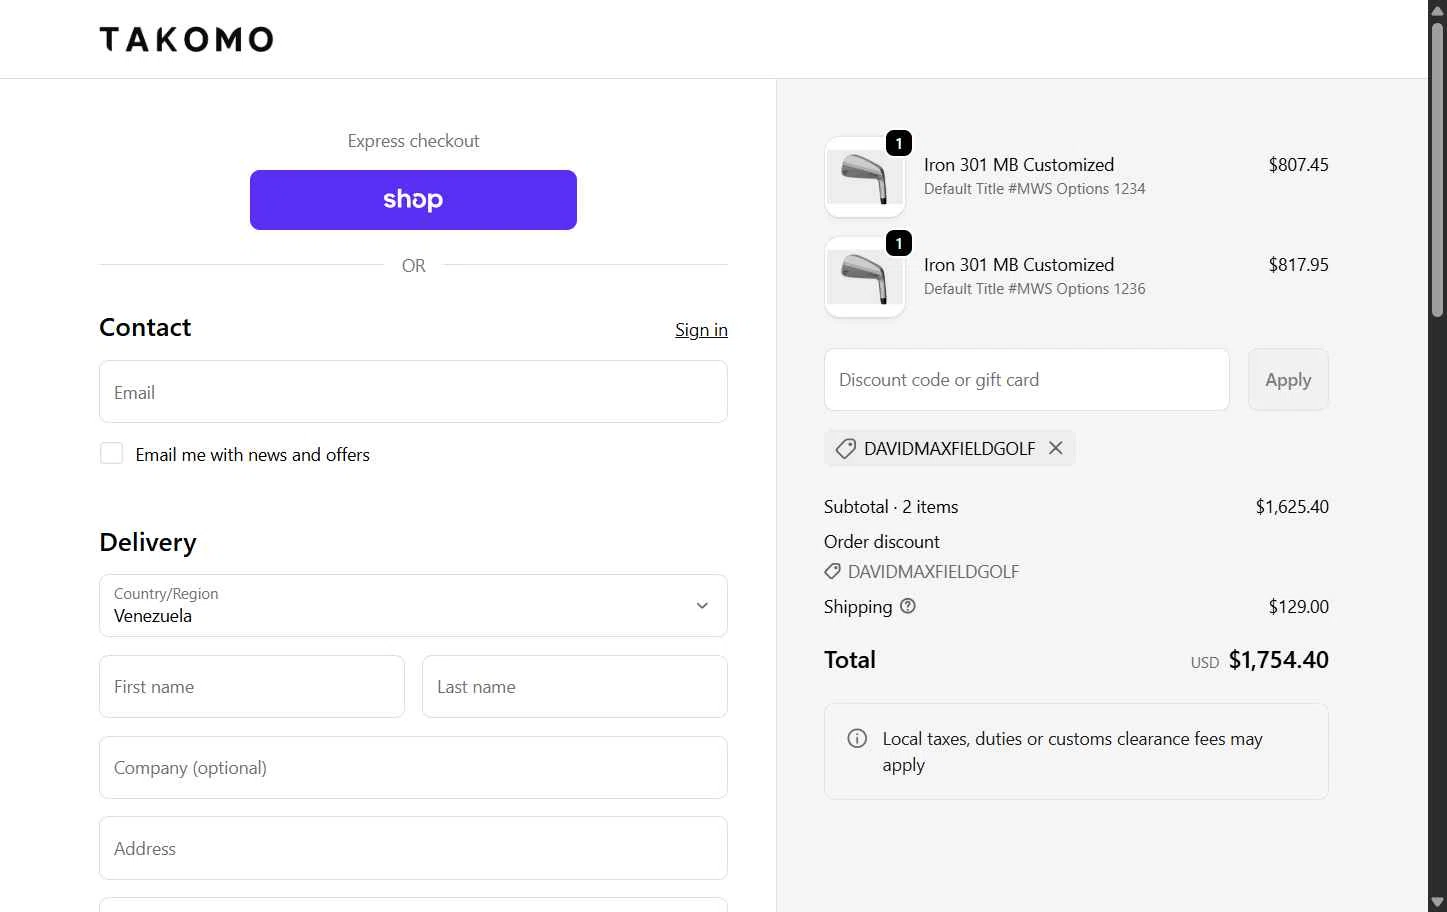Click 'Default Title #MWS Options 1236' text
Screen dimensions: 1447x912
[x=1034, y=289]
